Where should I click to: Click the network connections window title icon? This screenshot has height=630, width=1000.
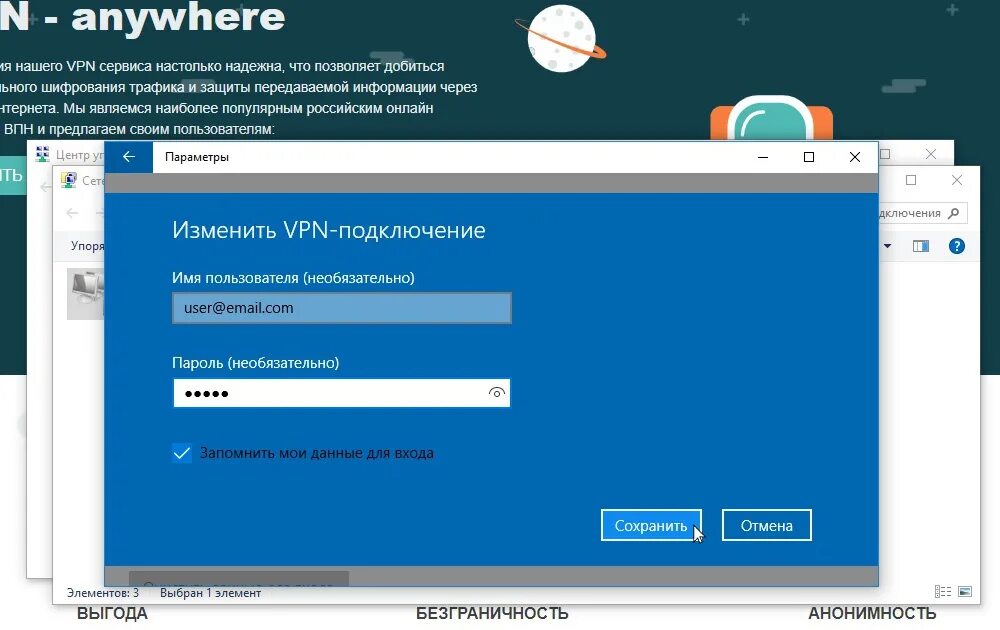tap(68, 180)
